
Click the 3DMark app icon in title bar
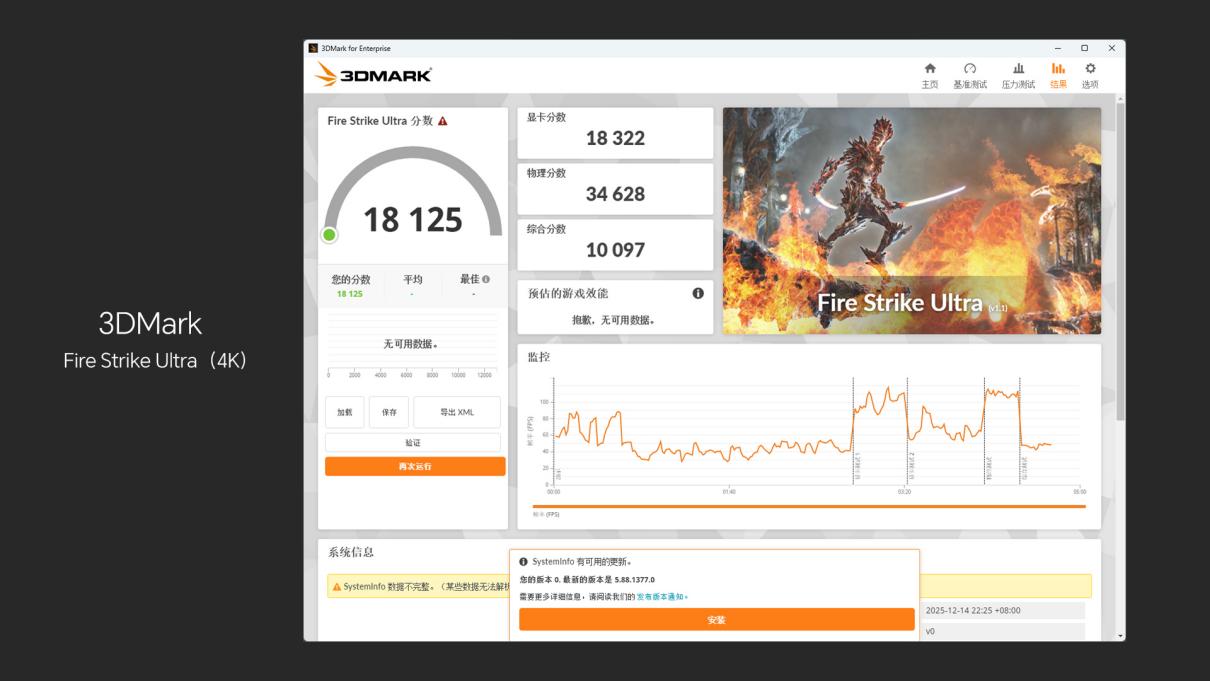[x=313, y=48]
